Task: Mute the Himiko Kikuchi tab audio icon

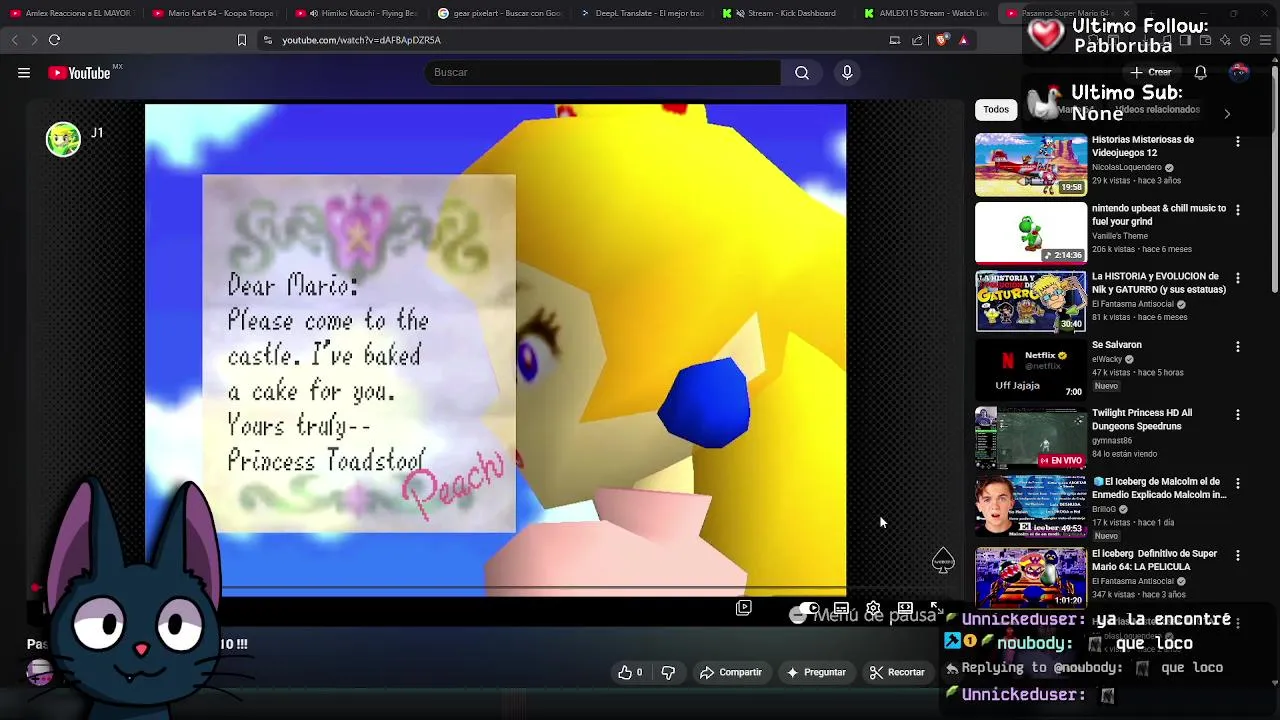Action: (314, 13)
